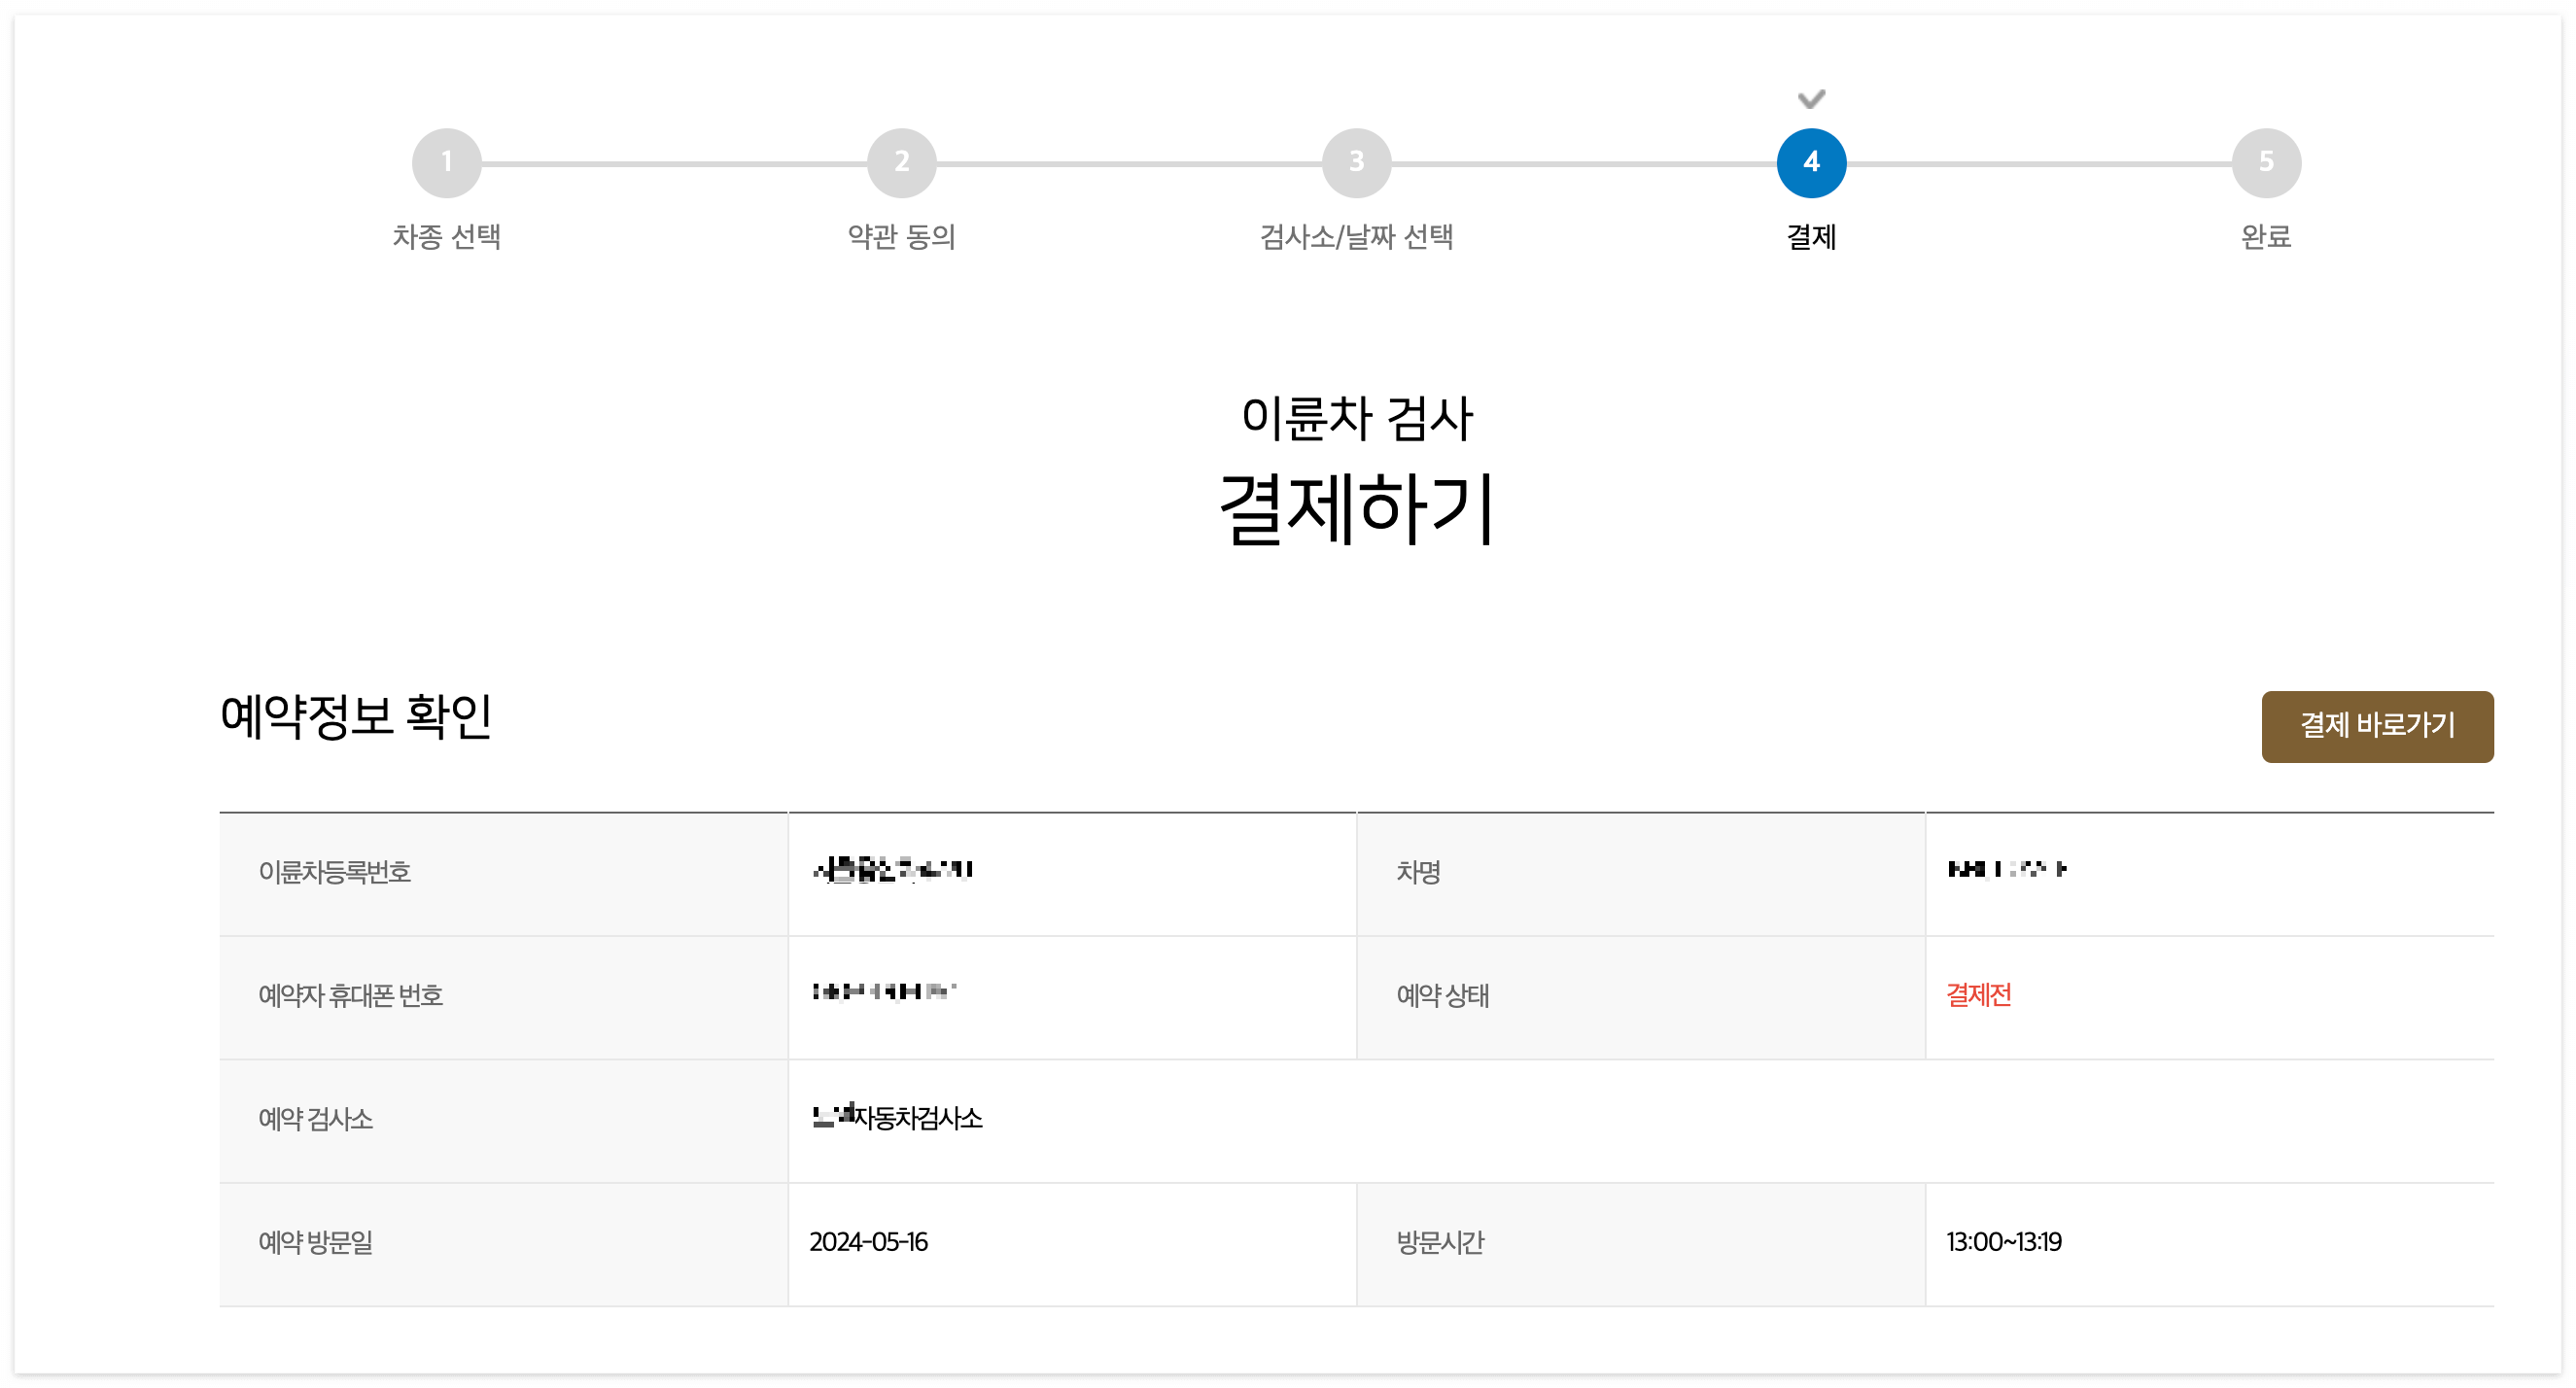Screen dimensions: 2576x1388
Task: Click the 차종 선택 step label
Action: coord(446,237)
